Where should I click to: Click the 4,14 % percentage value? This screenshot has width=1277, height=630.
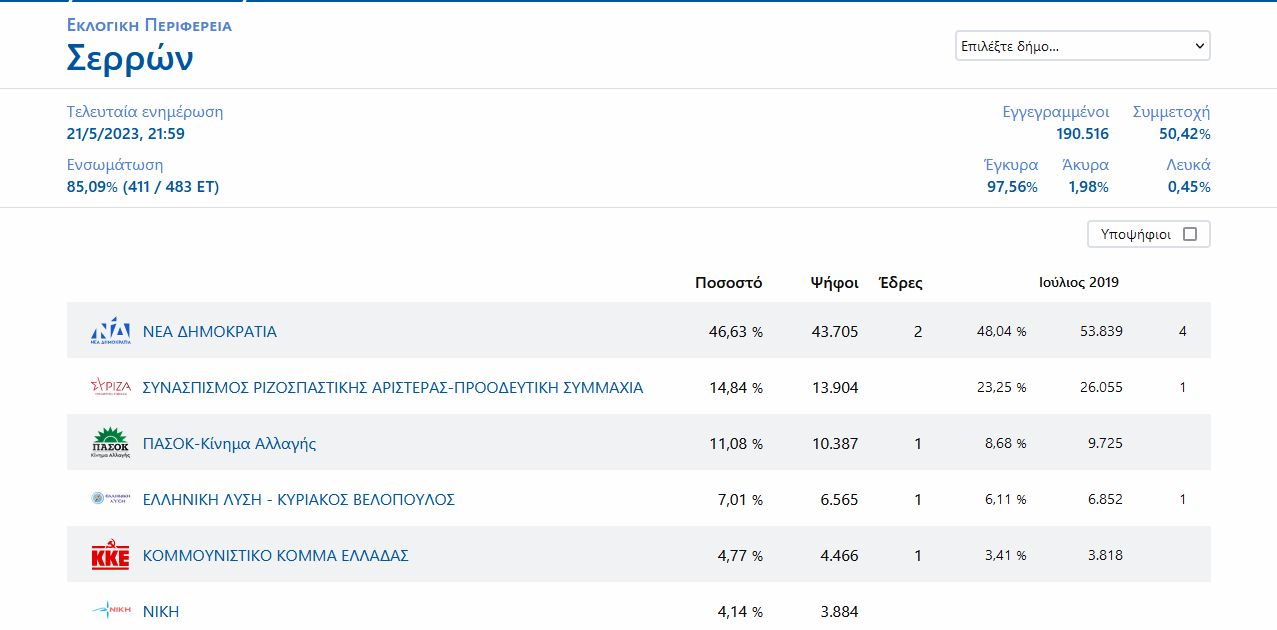click(741, 612)
